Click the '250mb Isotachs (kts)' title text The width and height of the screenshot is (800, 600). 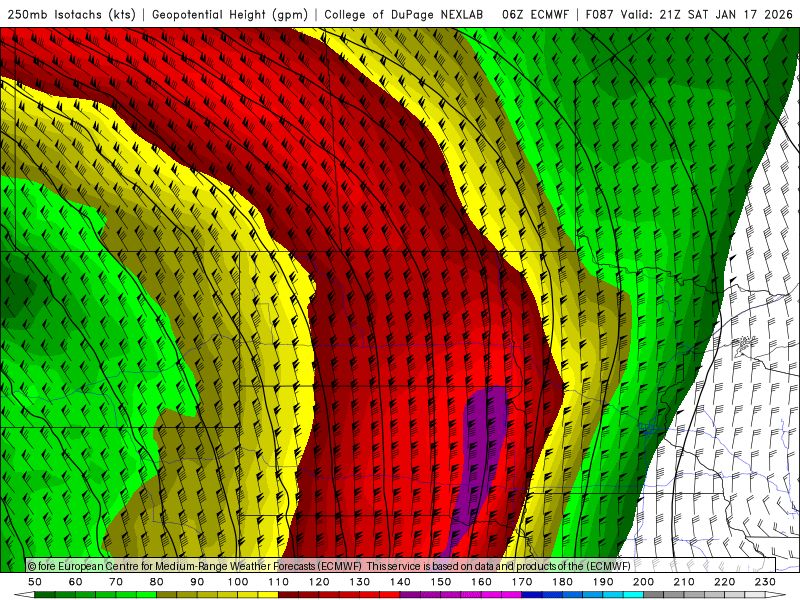tap(71, 15)
